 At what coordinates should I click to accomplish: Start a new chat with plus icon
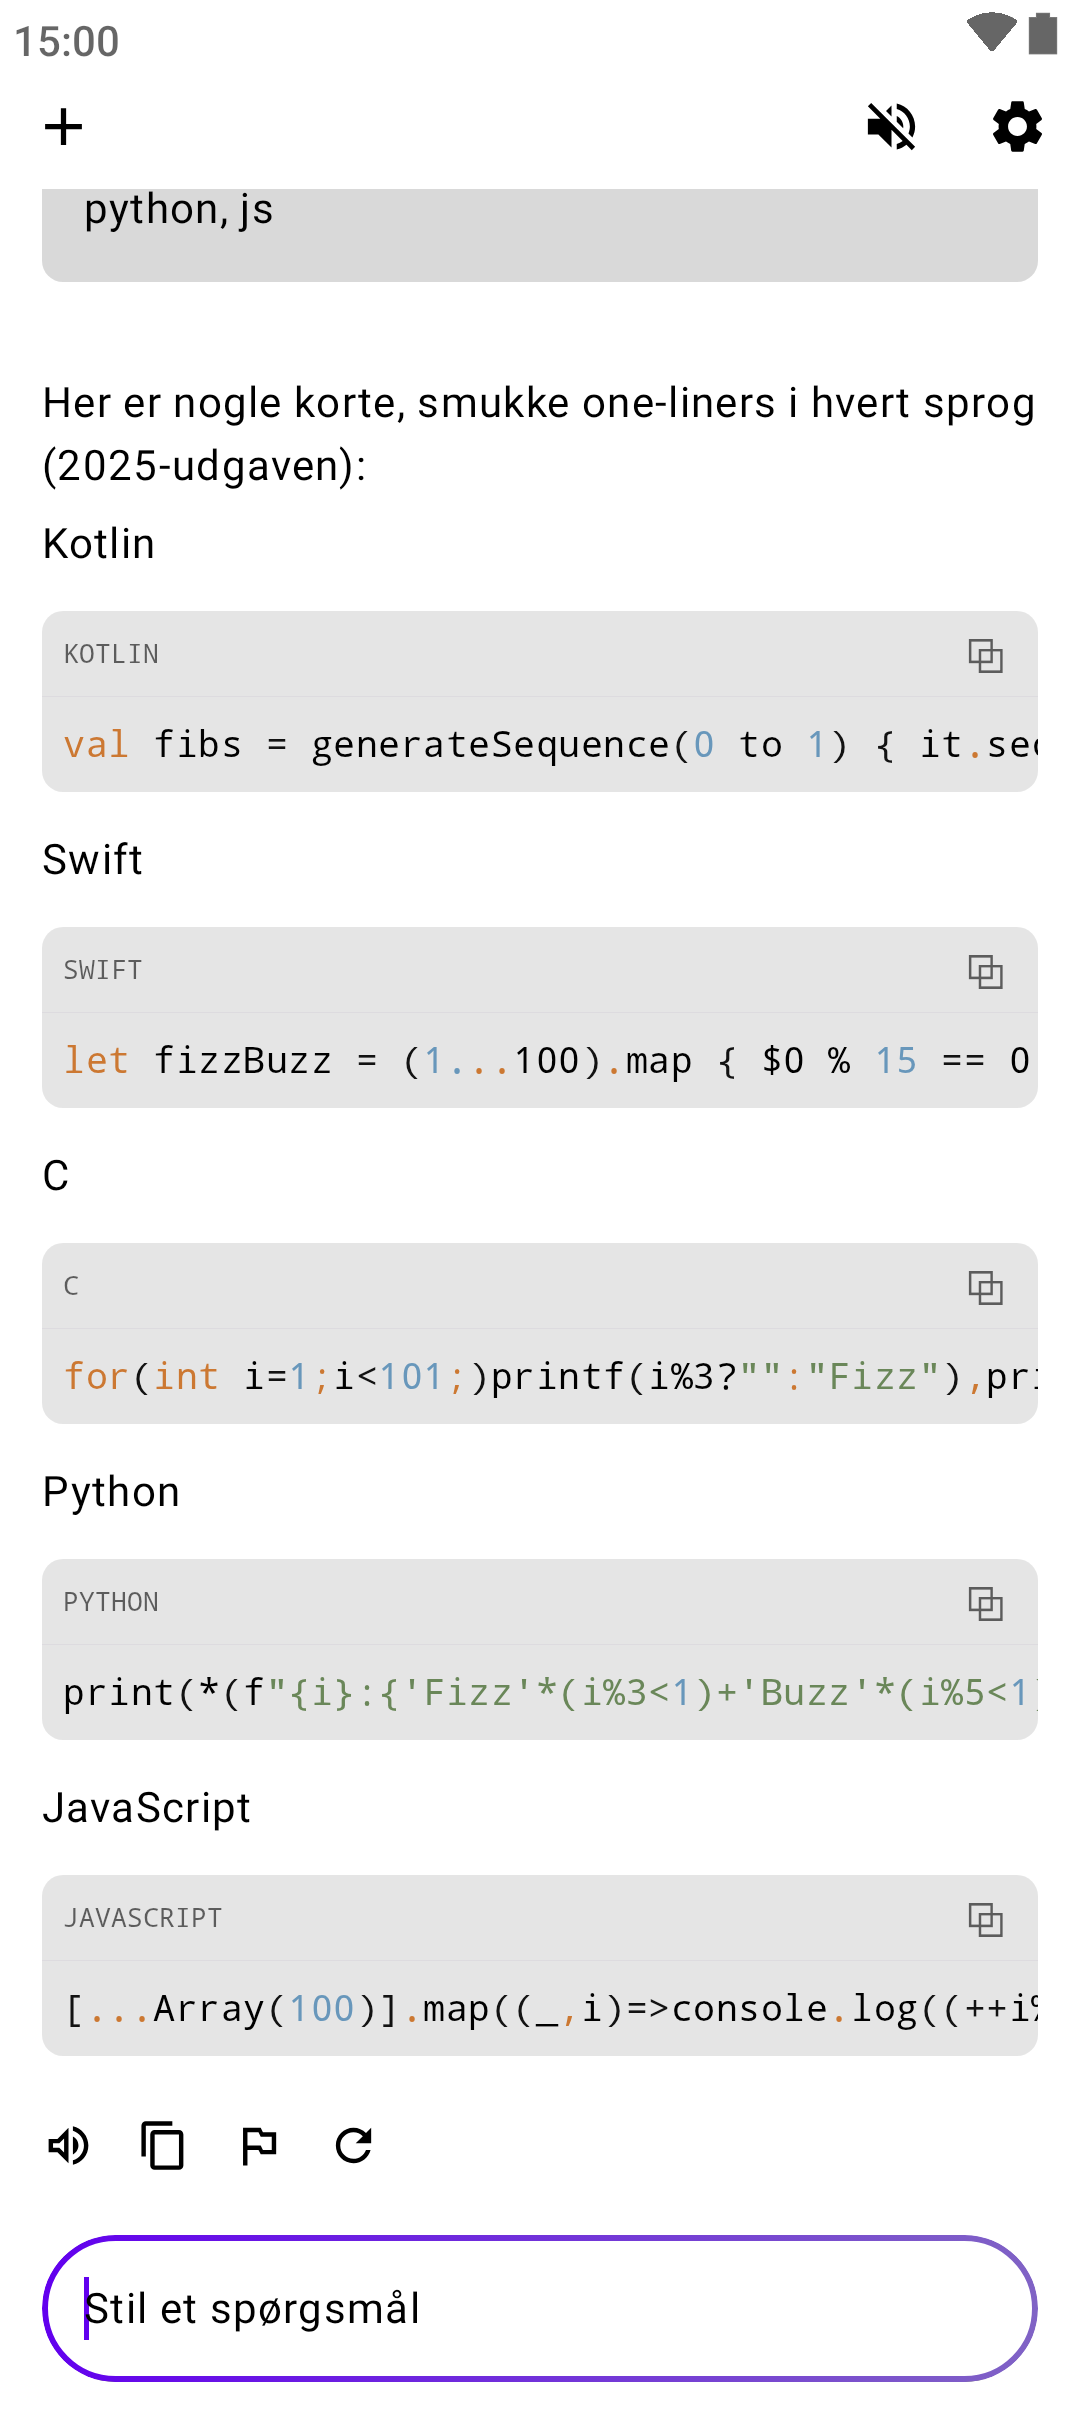click(64, 127)
